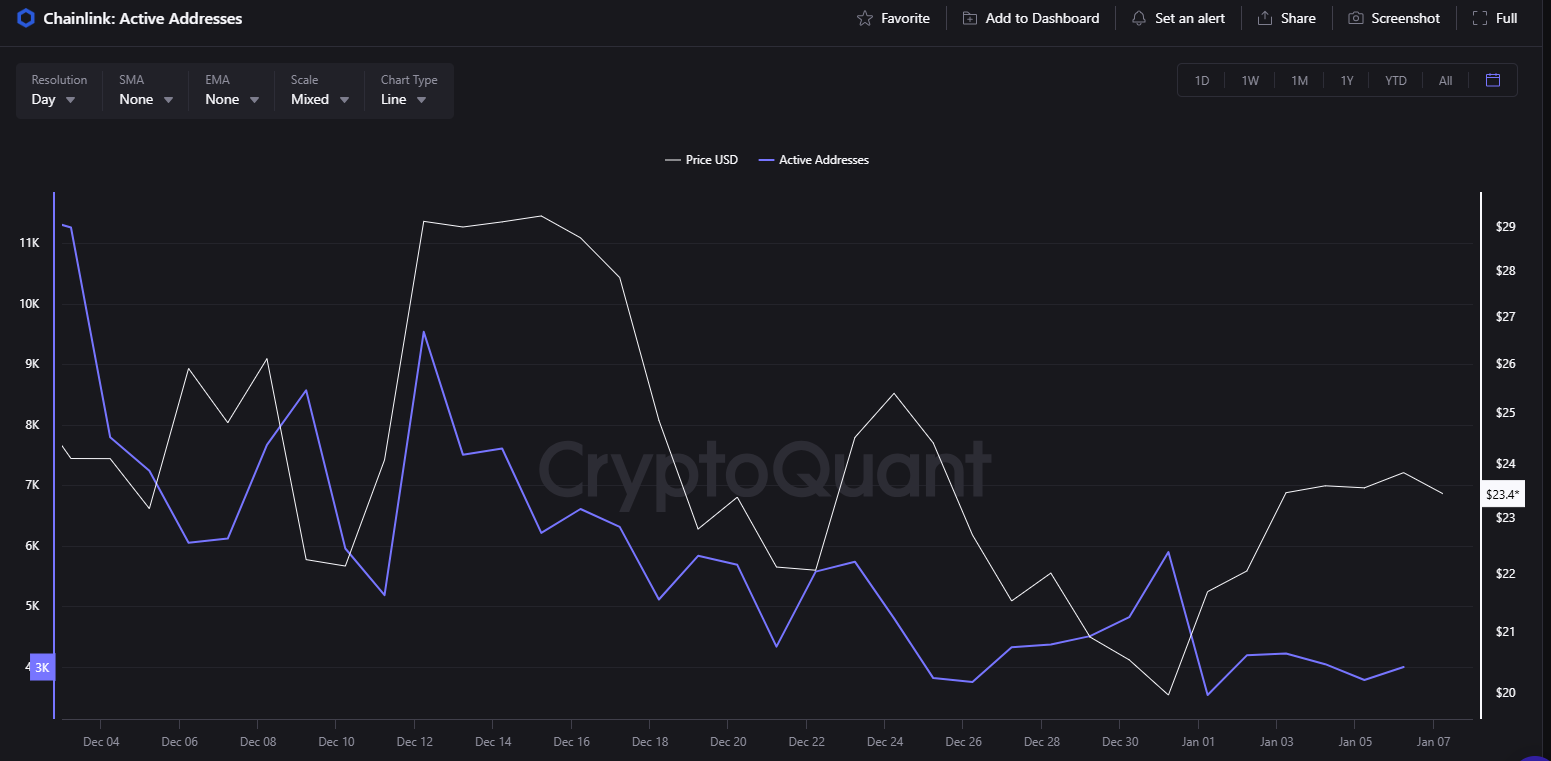Click the 11K left axis label
The image size is (1551, 761).
[29, 243]
